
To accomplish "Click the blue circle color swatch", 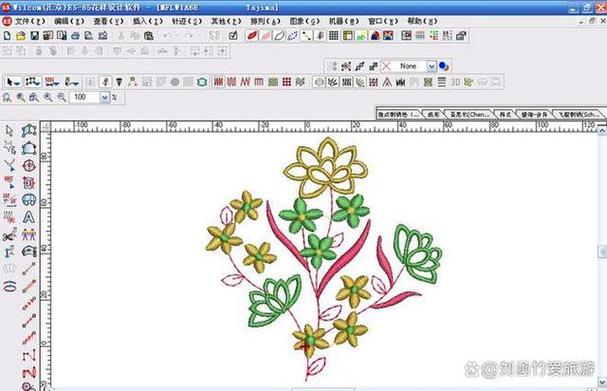I will [x=444, y=67].
